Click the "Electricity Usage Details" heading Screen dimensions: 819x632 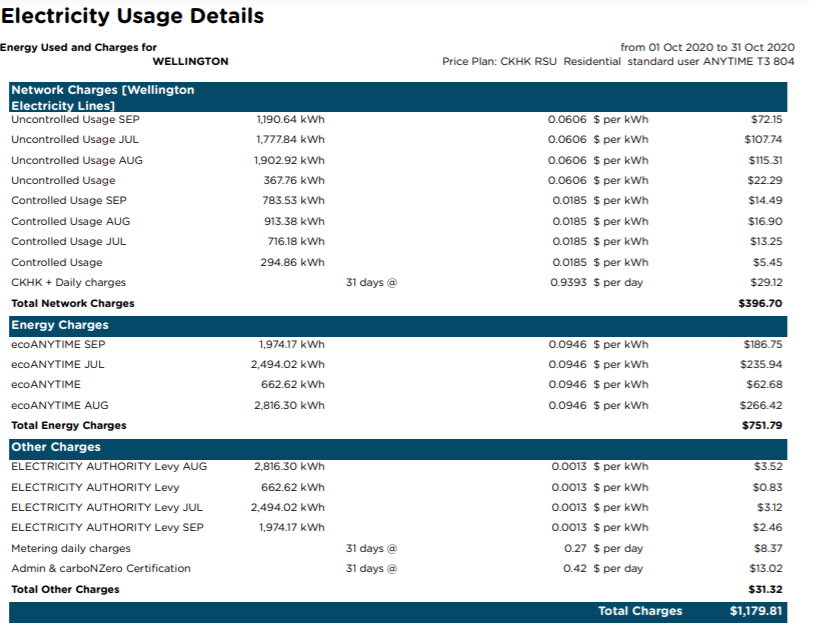coord(133,16)
